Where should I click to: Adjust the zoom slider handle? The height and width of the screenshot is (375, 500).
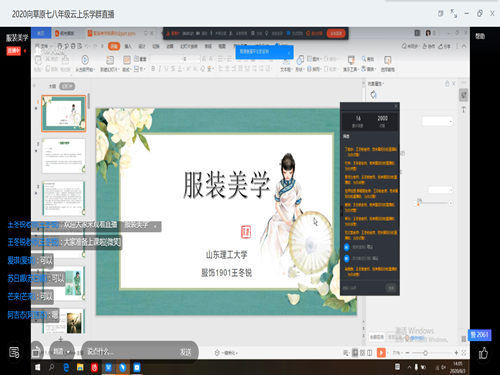(x=425, y=353)
